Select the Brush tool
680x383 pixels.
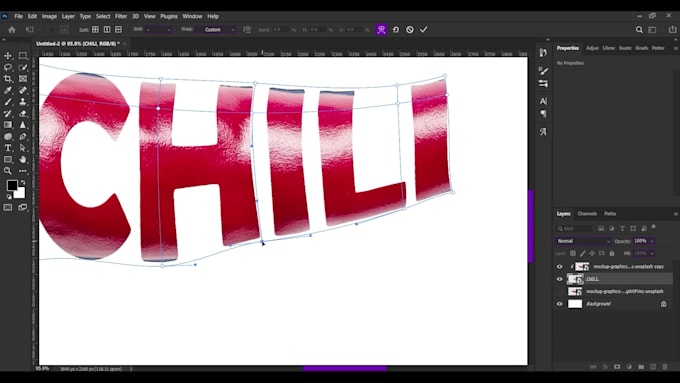[x=8, y=101]
